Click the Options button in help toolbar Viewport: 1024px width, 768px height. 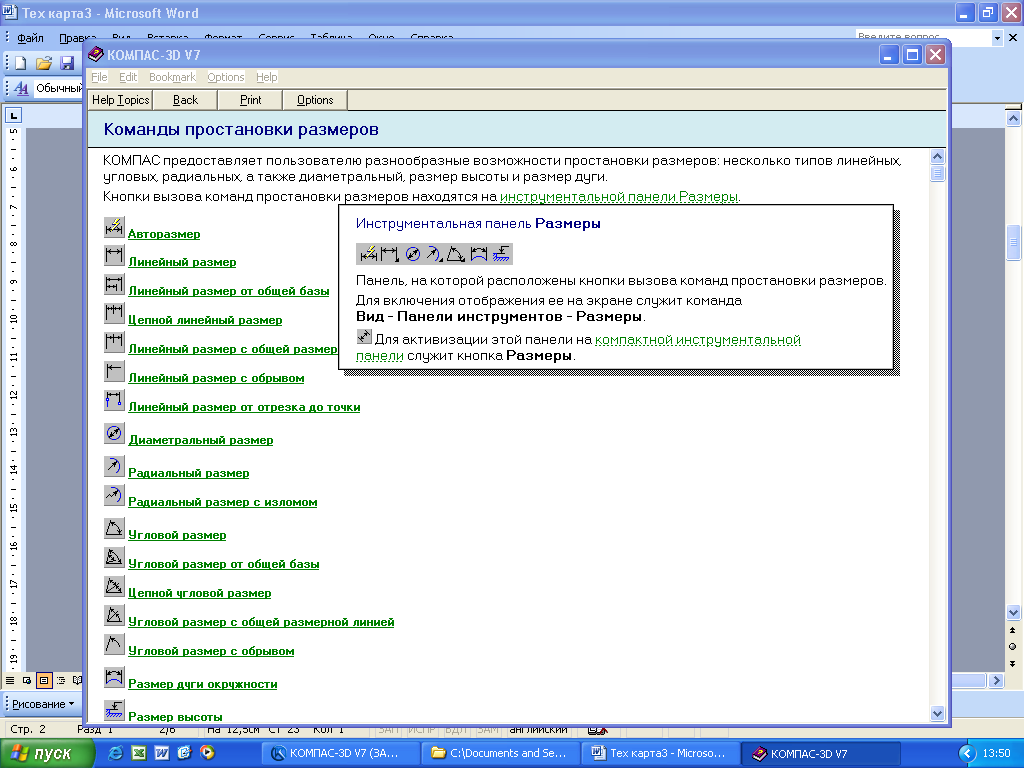click(x=315, y=100)
